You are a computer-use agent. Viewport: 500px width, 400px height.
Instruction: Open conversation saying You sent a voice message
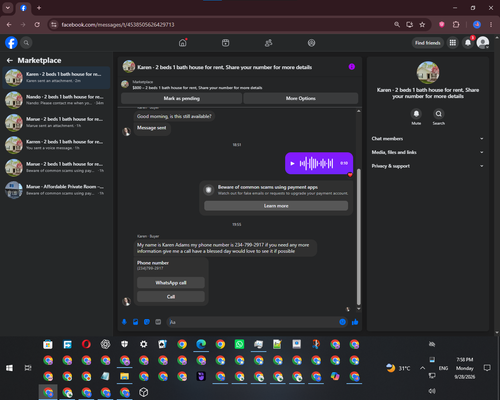(x=56, y=145)
